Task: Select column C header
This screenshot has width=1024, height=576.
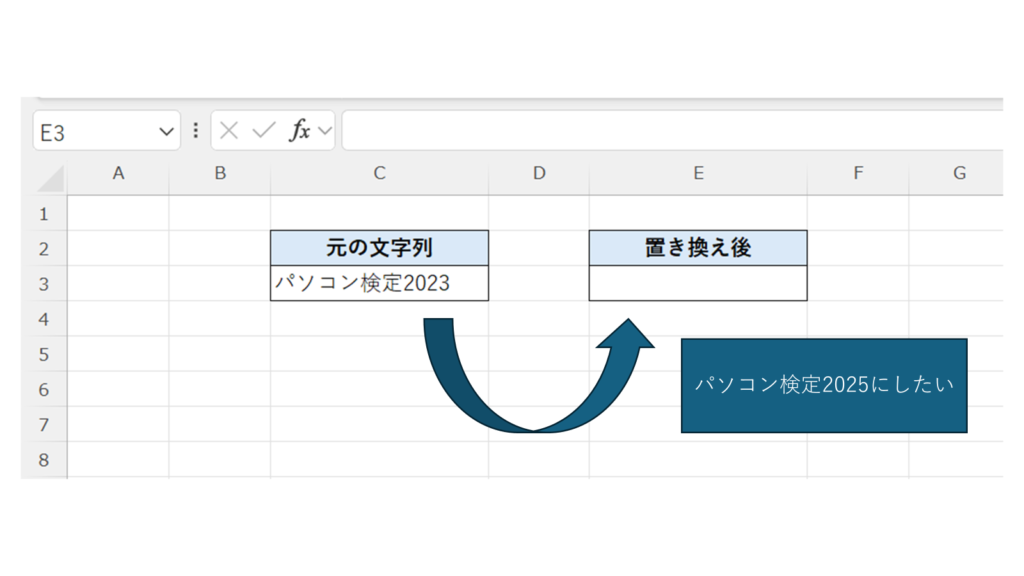Action: pos(379,174)
